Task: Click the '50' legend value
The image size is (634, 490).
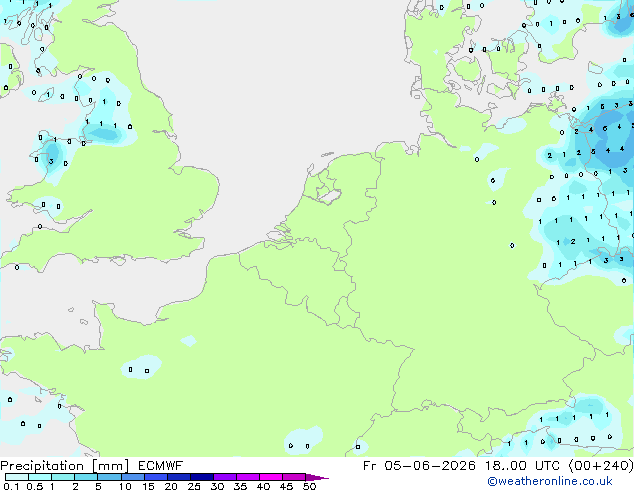Action: (309, 486)
